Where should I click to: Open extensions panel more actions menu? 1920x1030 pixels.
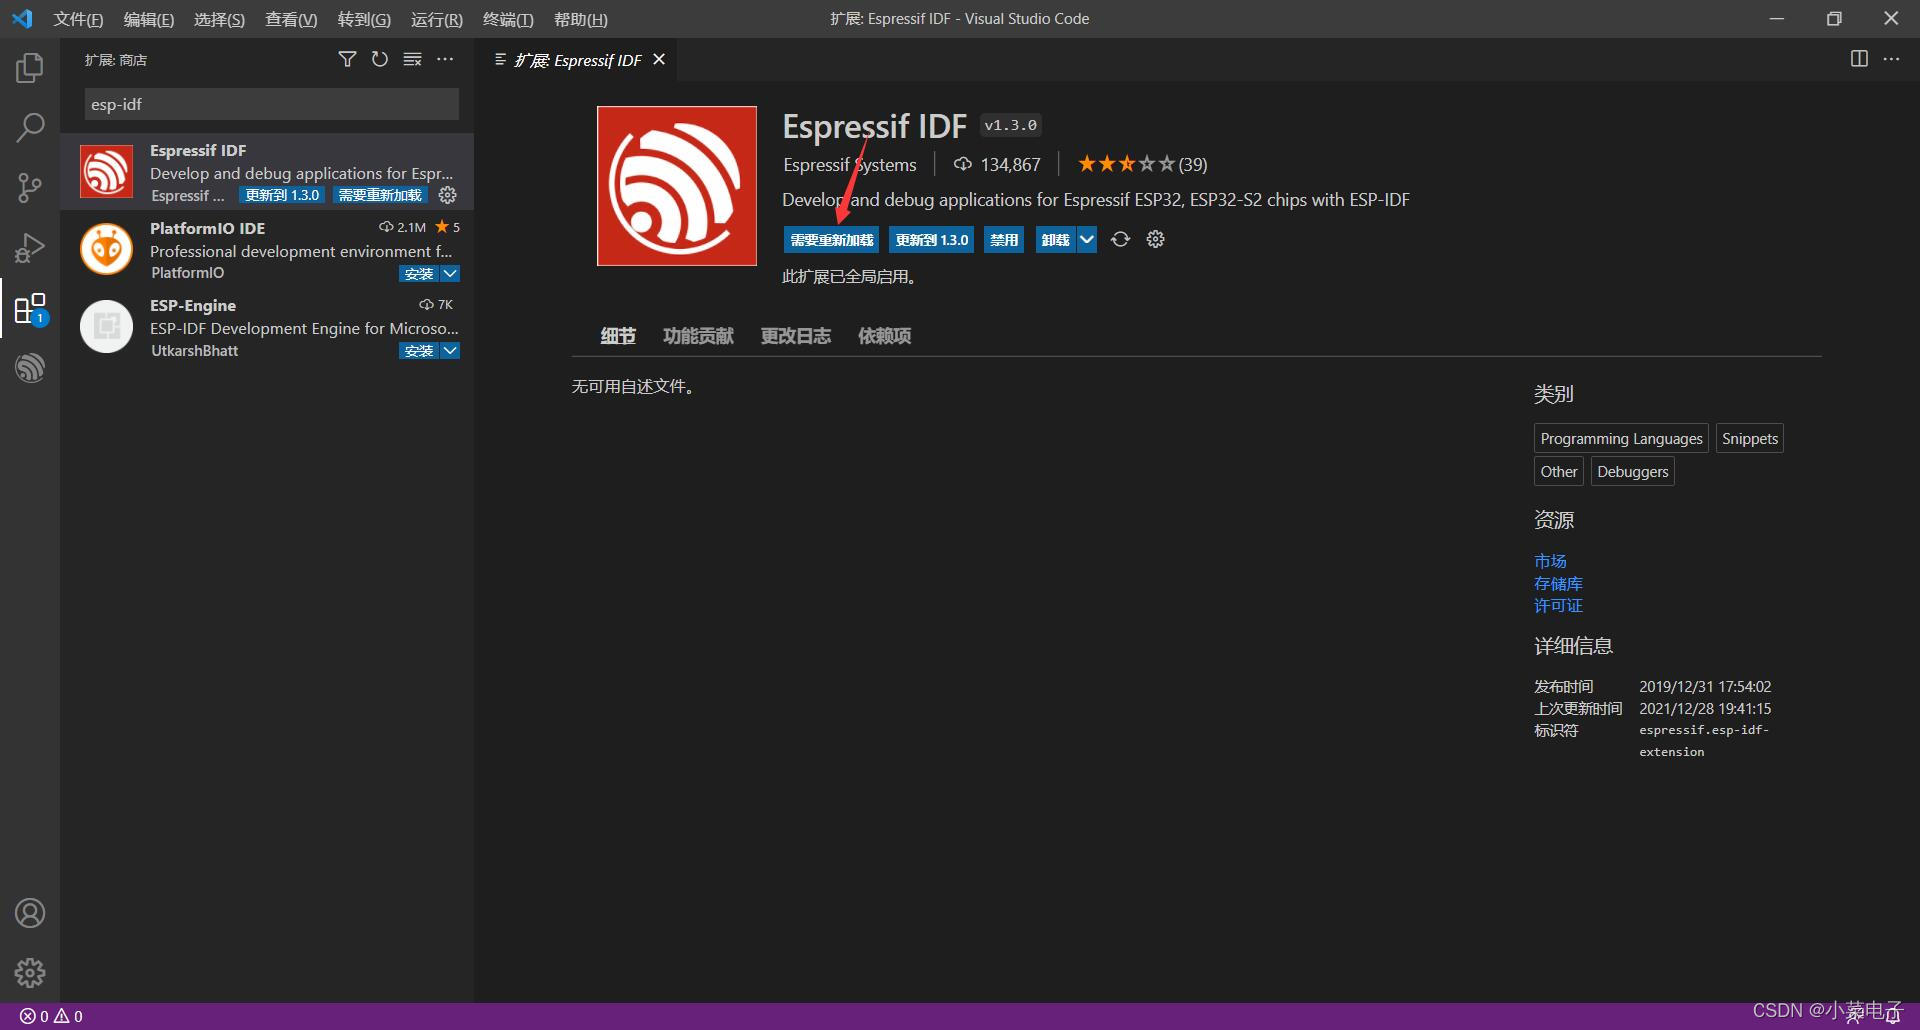(445, 60)
